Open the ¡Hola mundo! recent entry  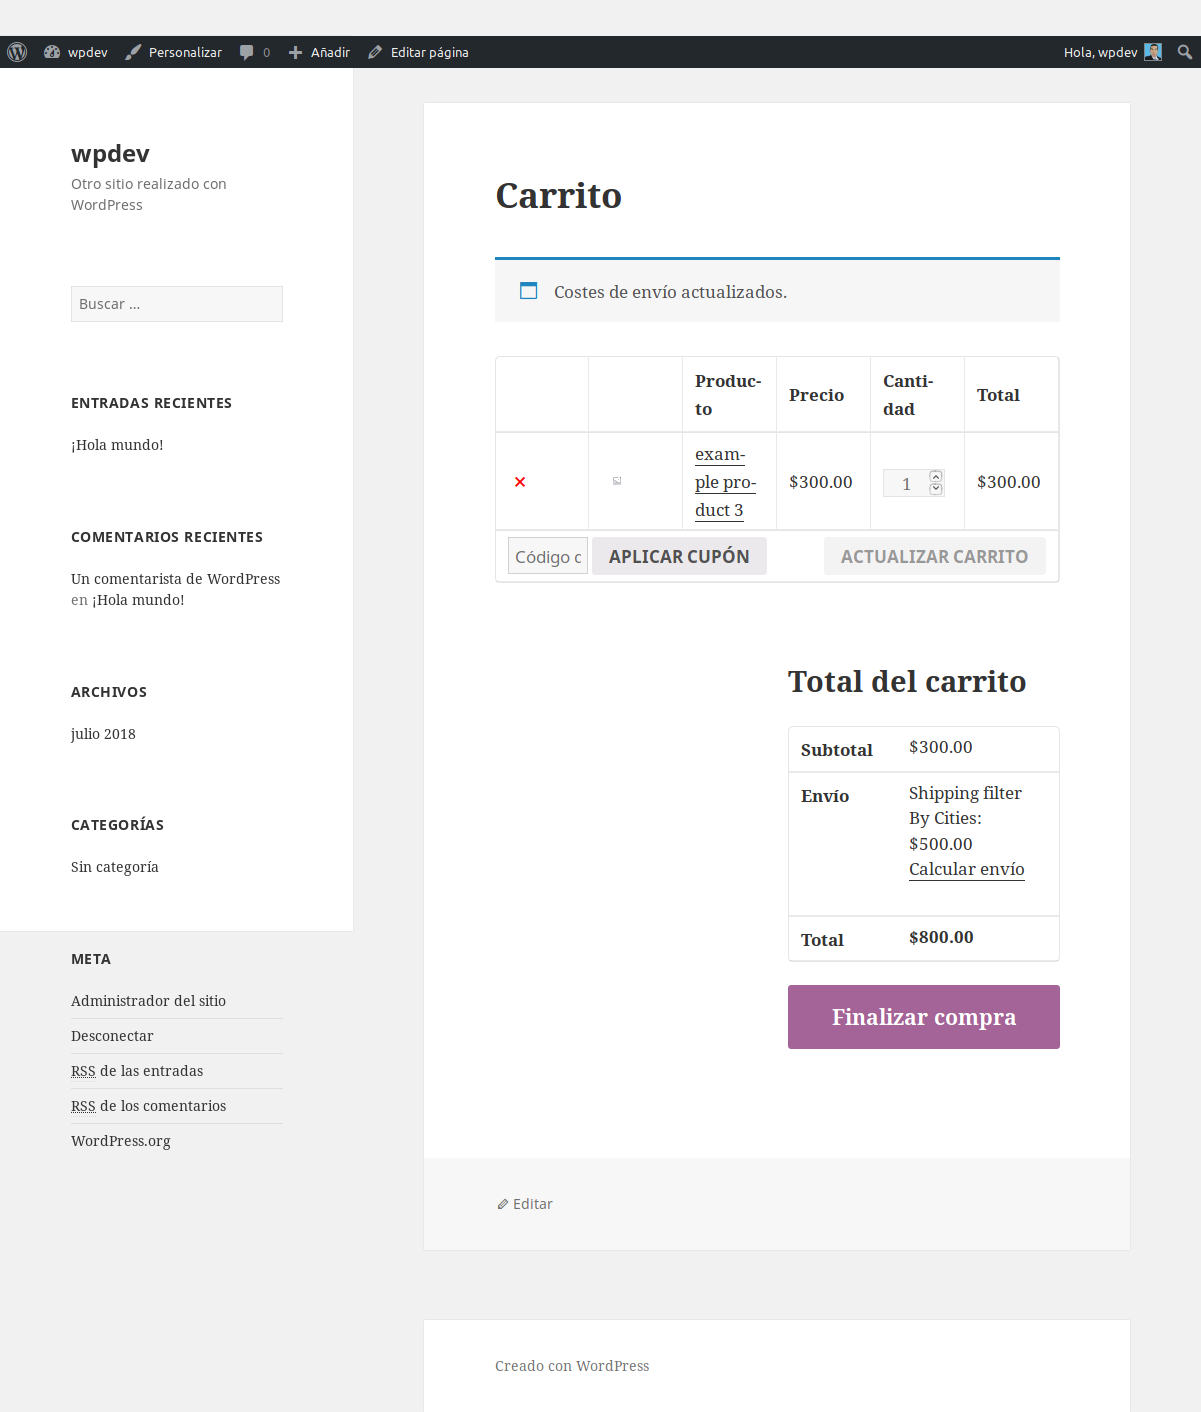(x=117, y=445)
